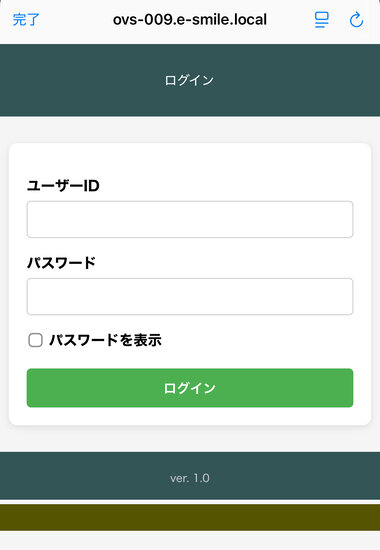Click the パスワードを表示 label text

[x=105, y=340]
